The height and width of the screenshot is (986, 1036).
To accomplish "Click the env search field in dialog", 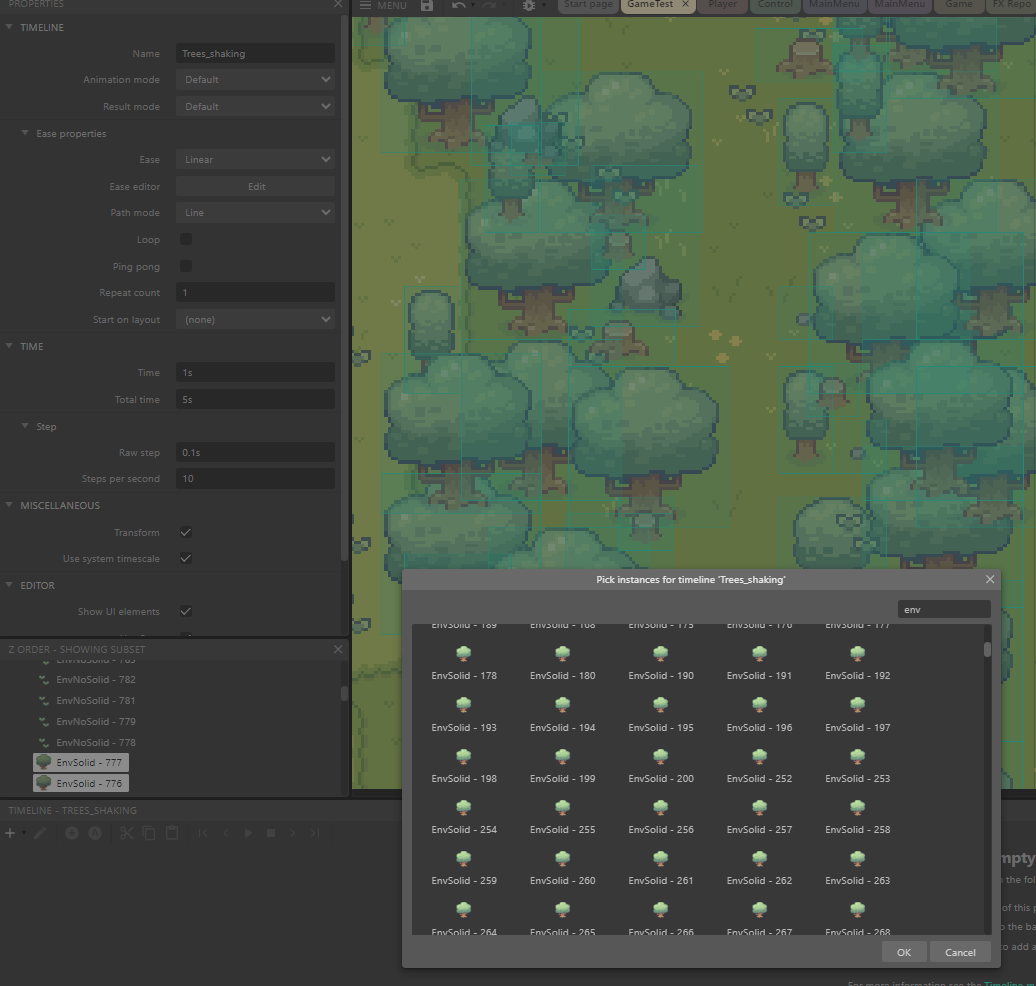I will point(944,609).
